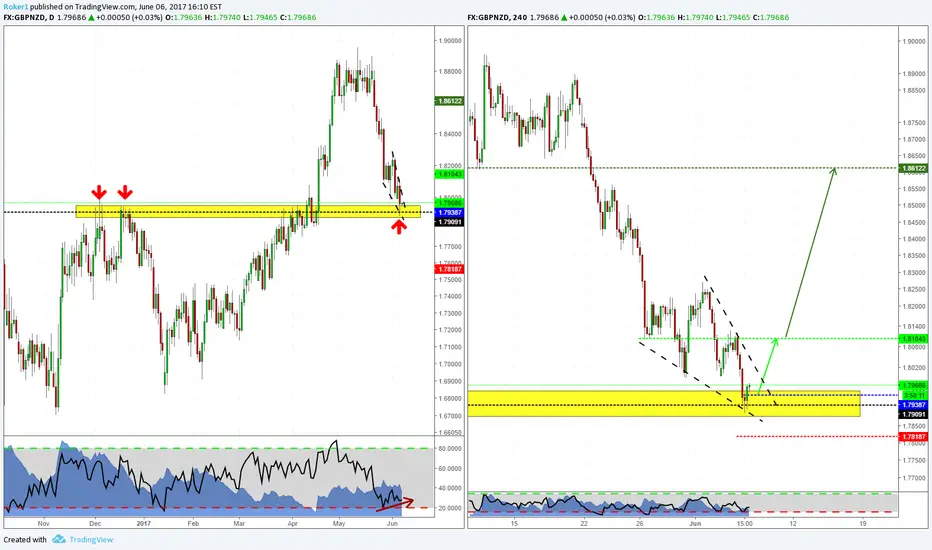Click the Dec date on daily time axis
The image size is (932, 550).
tap(95, 524)
